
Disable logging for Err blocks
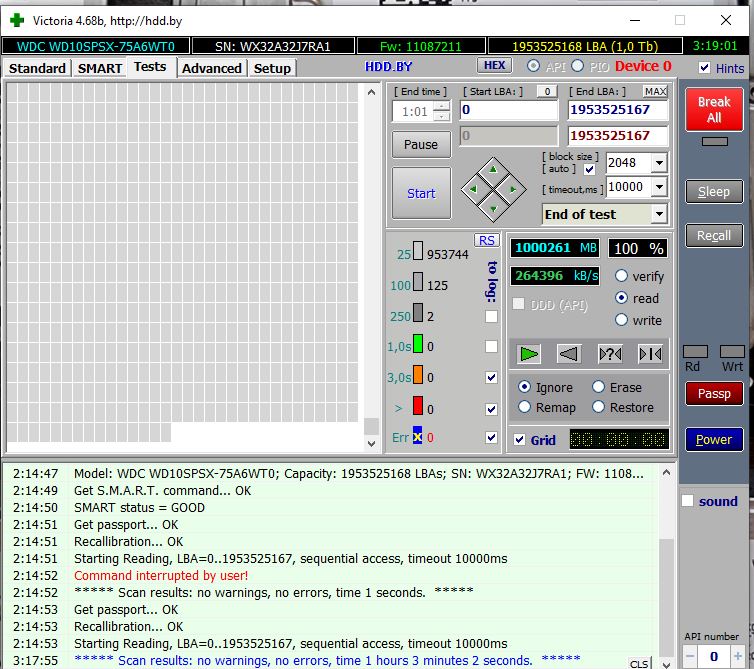tap(491, 437)
